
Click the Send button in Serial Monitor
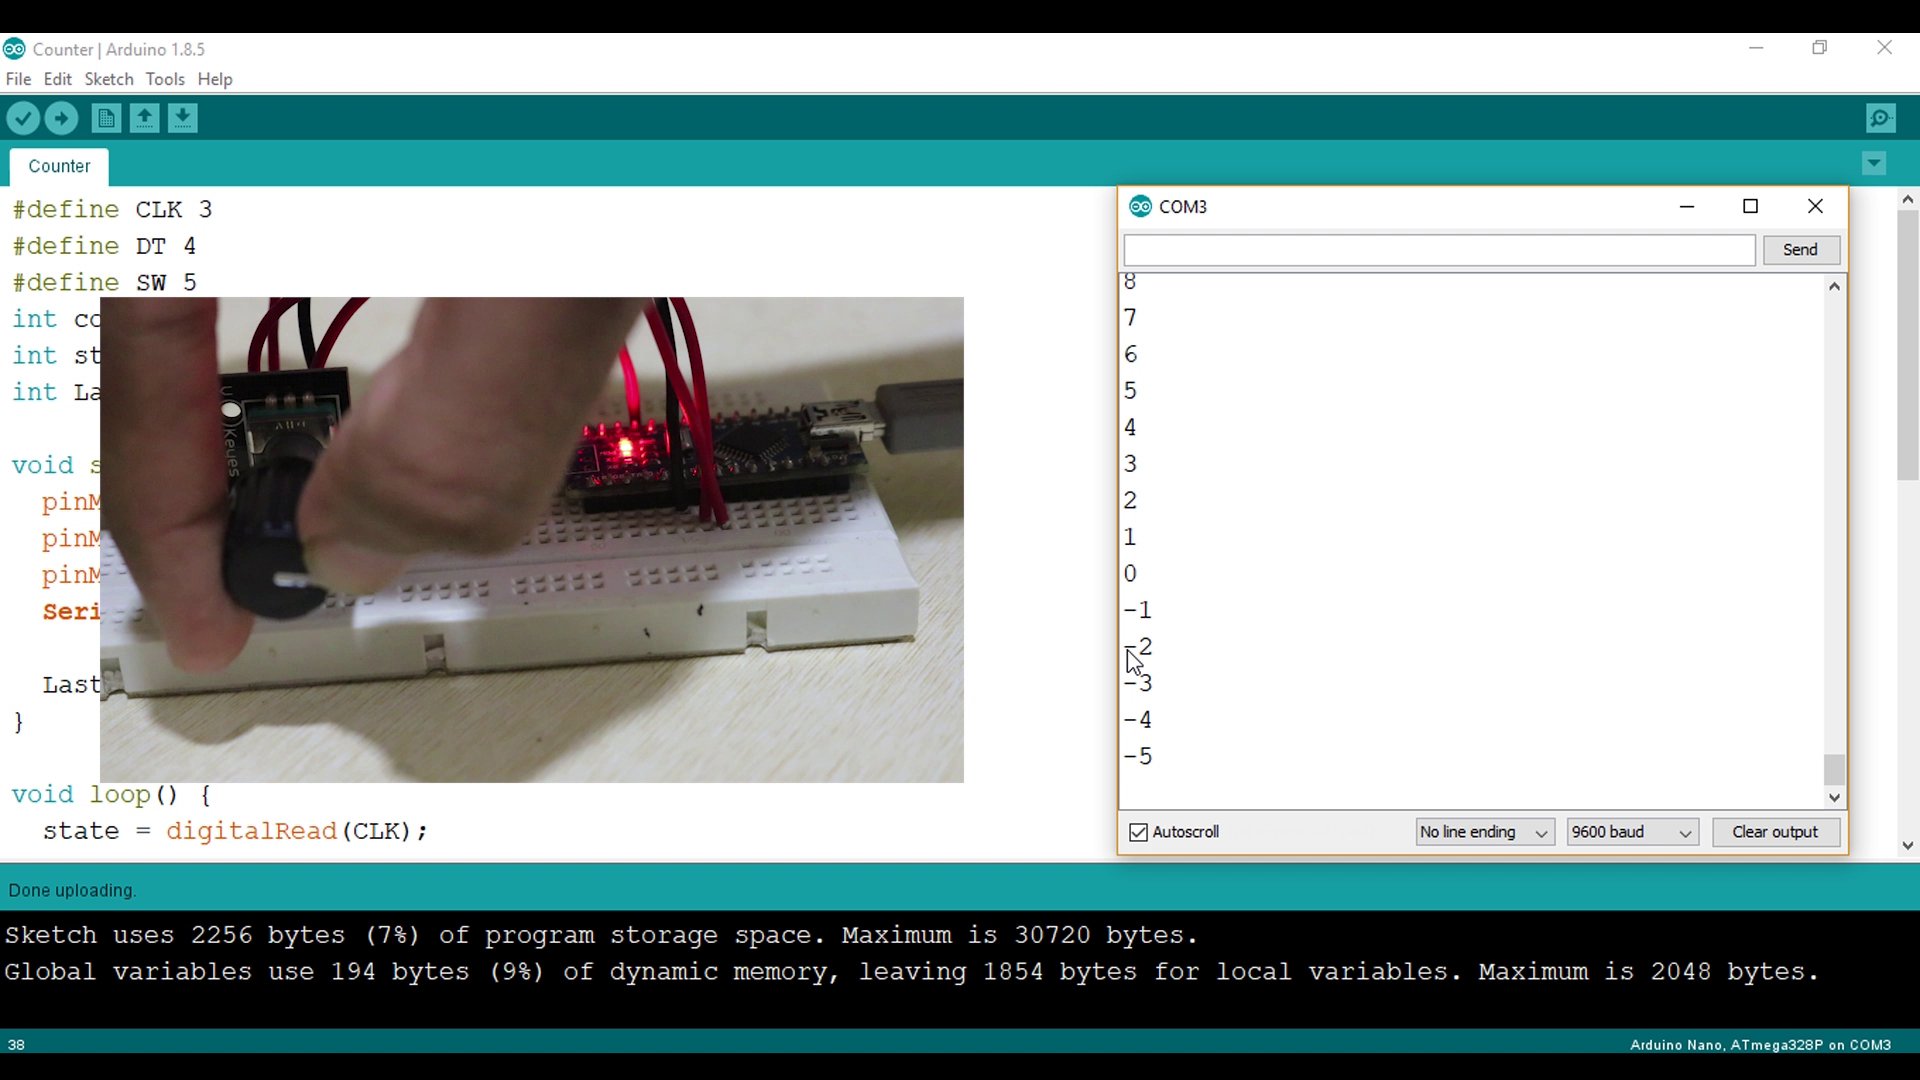coord(1800,249)
